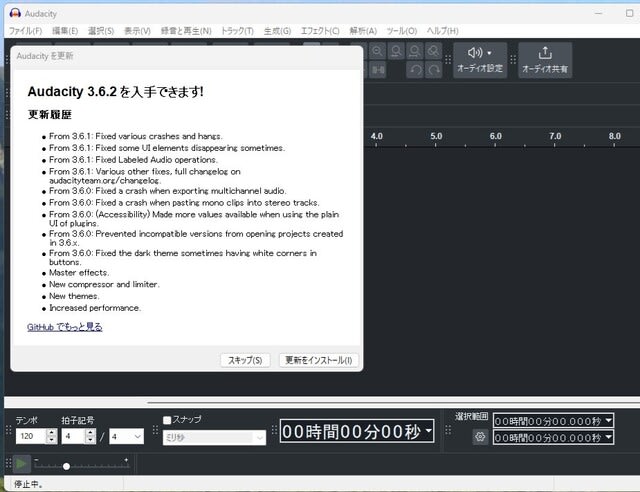
Task: Adjust the playback speed slider knob
Action: (x=66, y=466)
